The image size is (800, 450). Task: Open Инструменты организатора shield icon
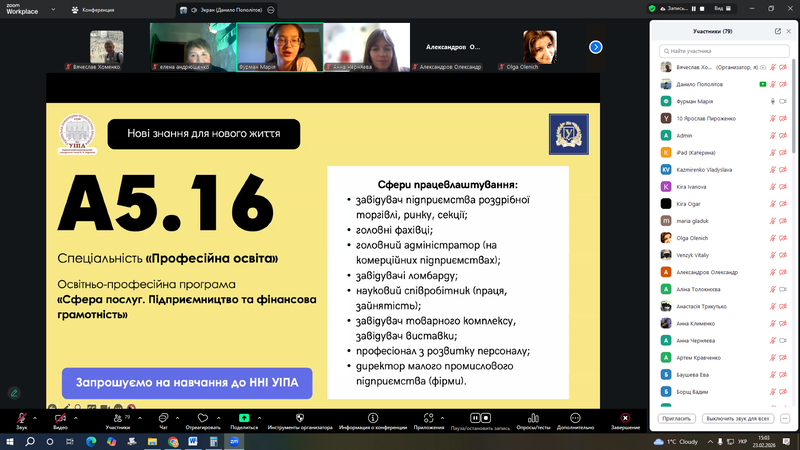point(299,417)
